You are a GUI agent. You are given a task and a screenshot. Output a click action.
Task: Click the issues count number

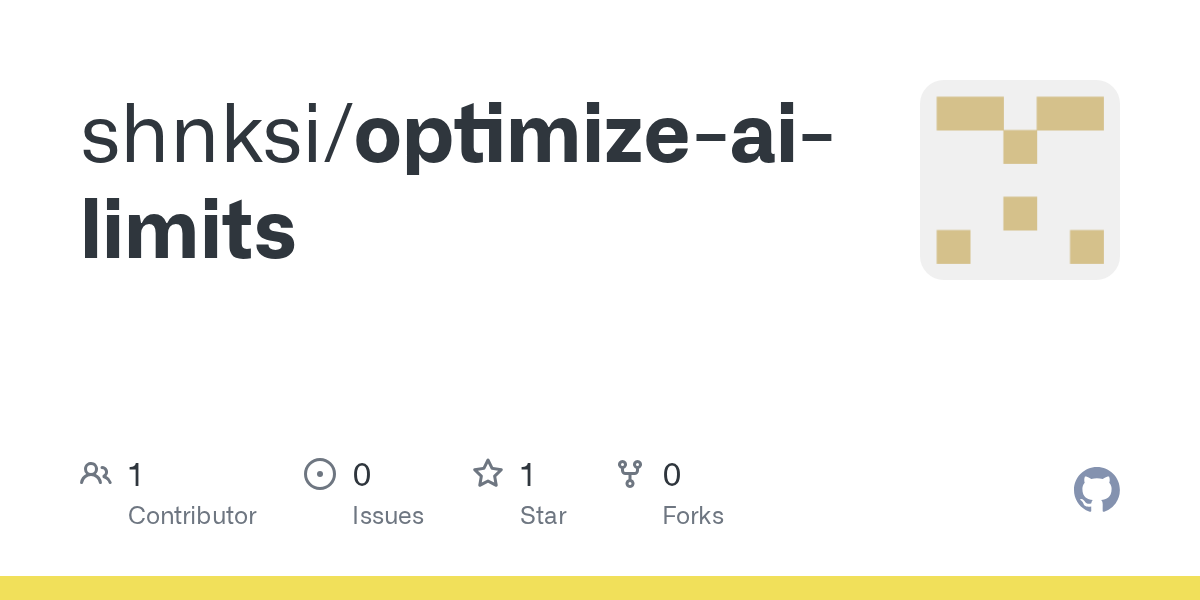point(362,475)
